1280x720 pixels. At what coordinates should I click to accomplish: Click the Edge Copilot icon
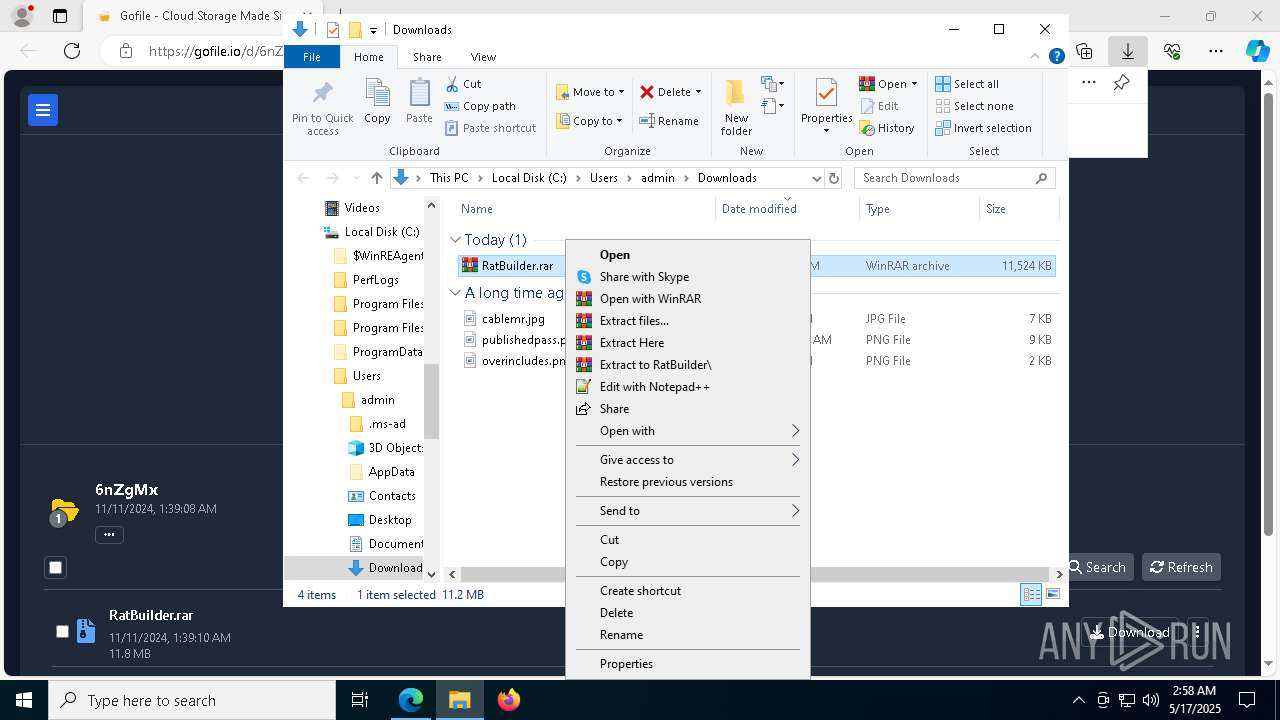pyautogui.click(x=1257, y=51)
